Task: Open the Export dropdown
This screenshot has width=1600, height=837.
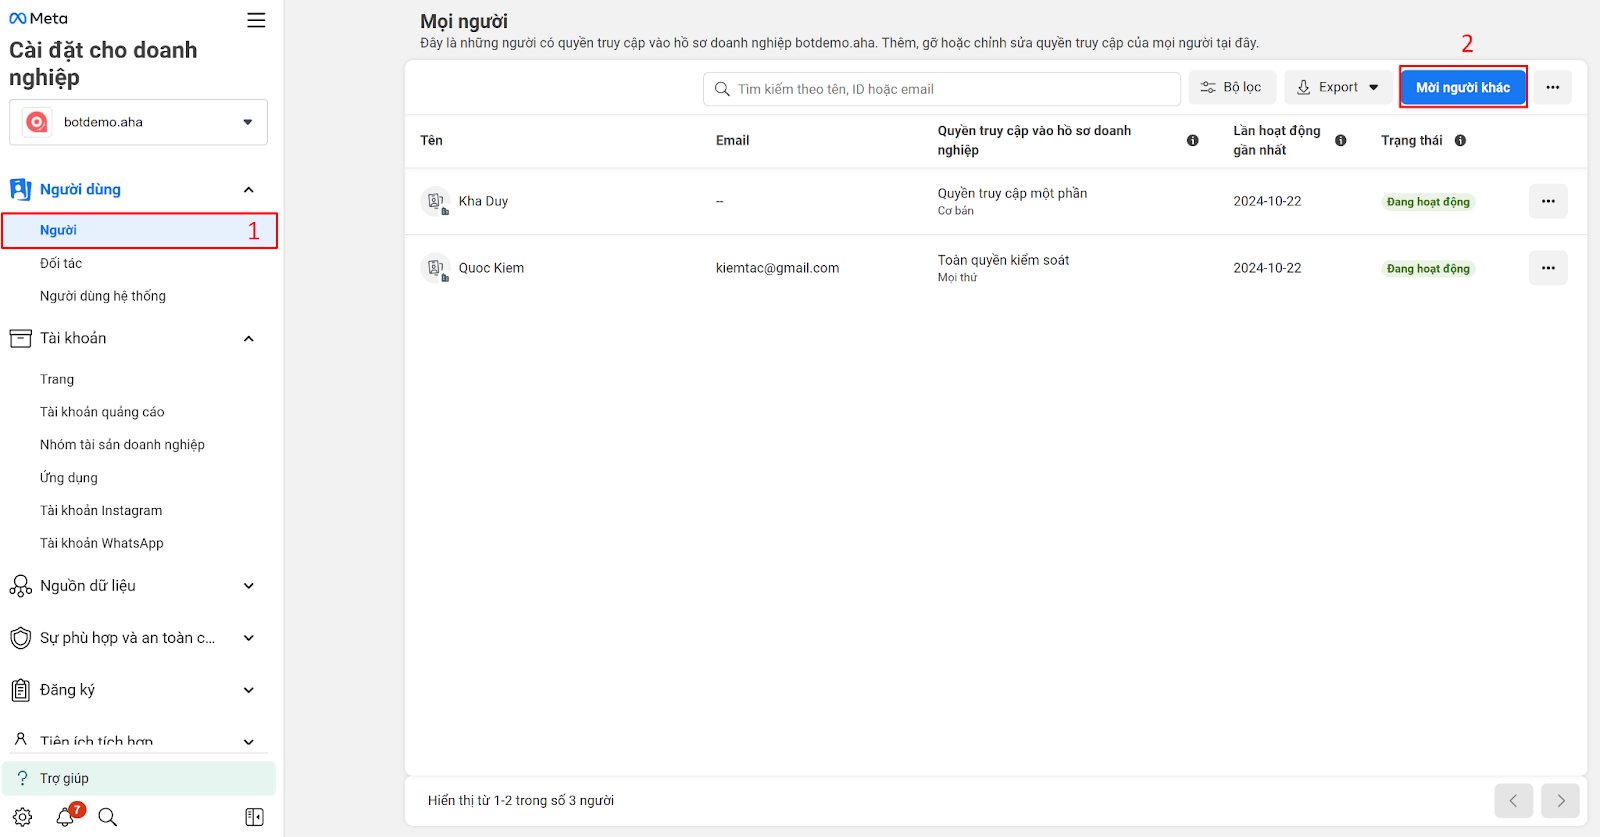Action: [1338, 87]
